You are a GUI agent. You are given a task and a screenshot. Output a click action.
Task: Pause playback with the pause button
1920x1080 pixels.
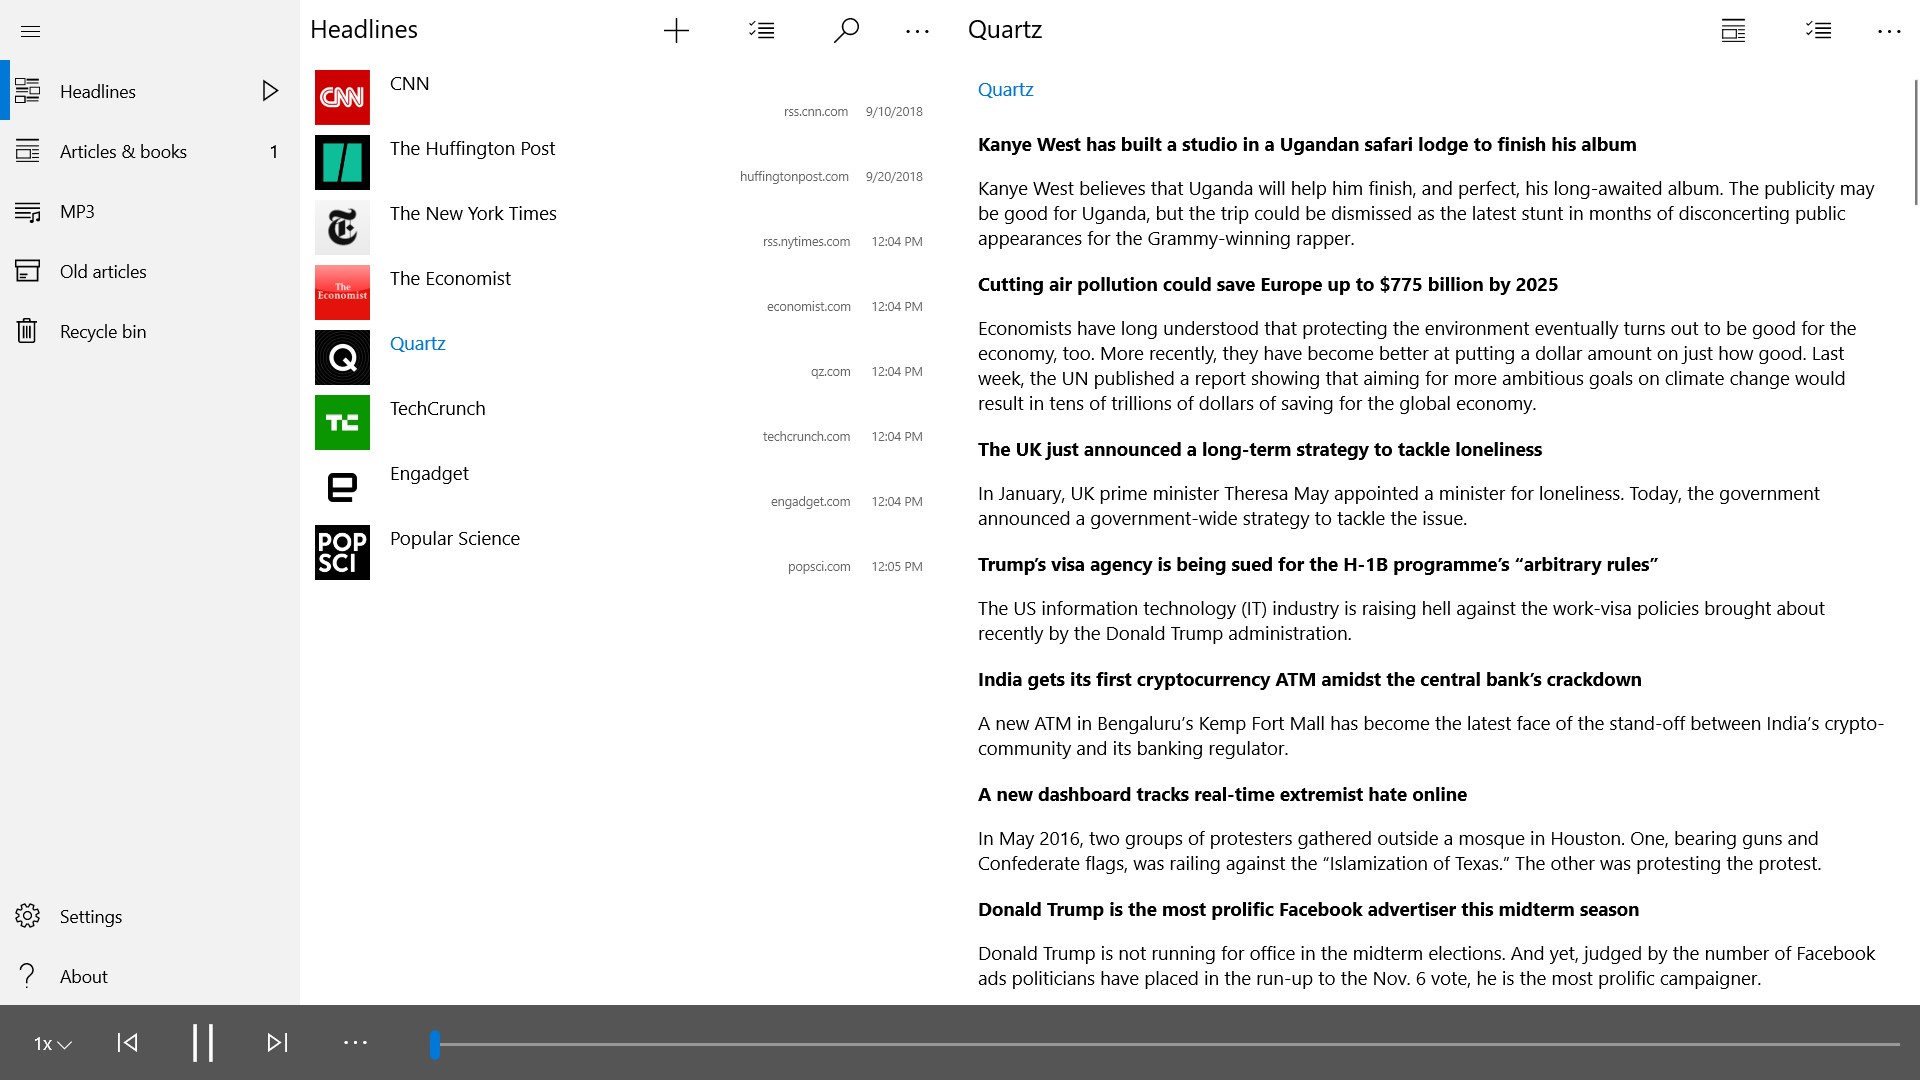coord(203,1042)
